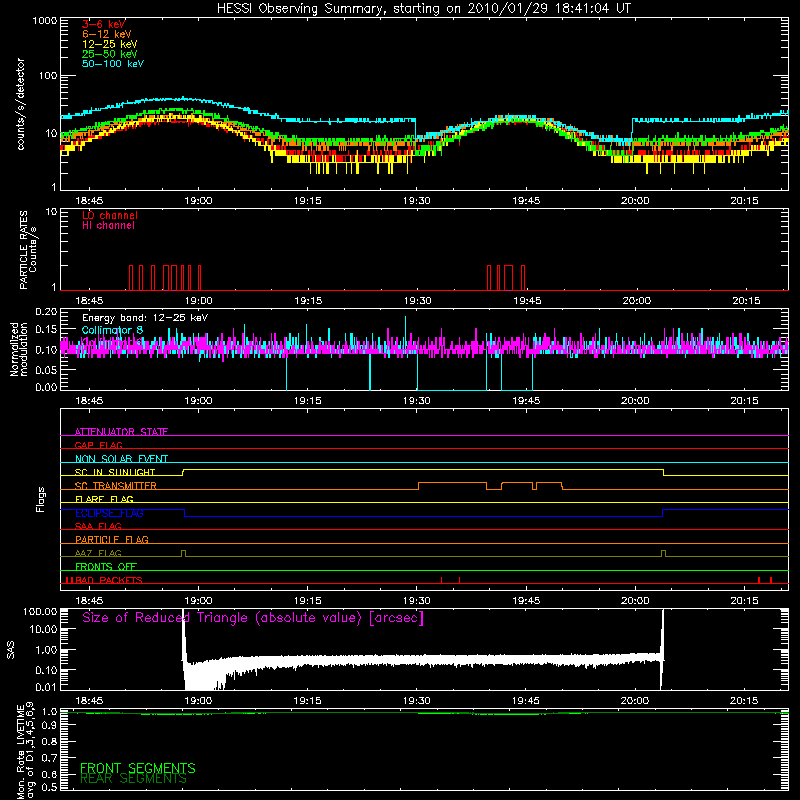Image resolution: width=800 pixels, height=800 pixels.
Task: Click the Size of Reduced Triangle title
Action: (x=253, y=618)
